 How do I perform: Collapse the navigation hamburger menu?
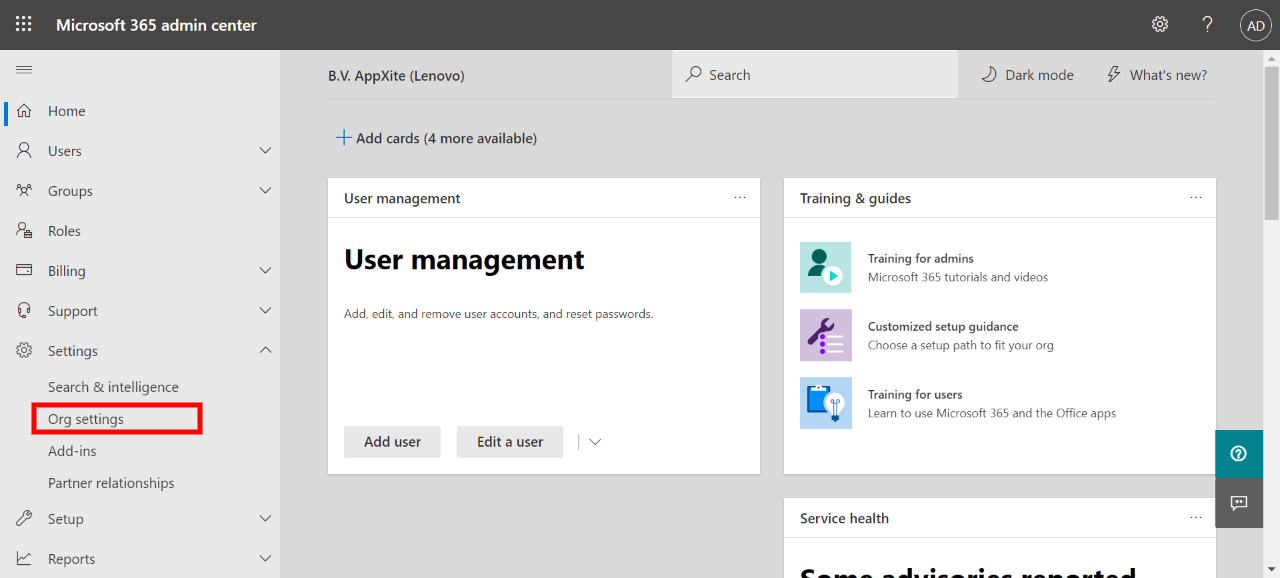click(x=24, y=69)
